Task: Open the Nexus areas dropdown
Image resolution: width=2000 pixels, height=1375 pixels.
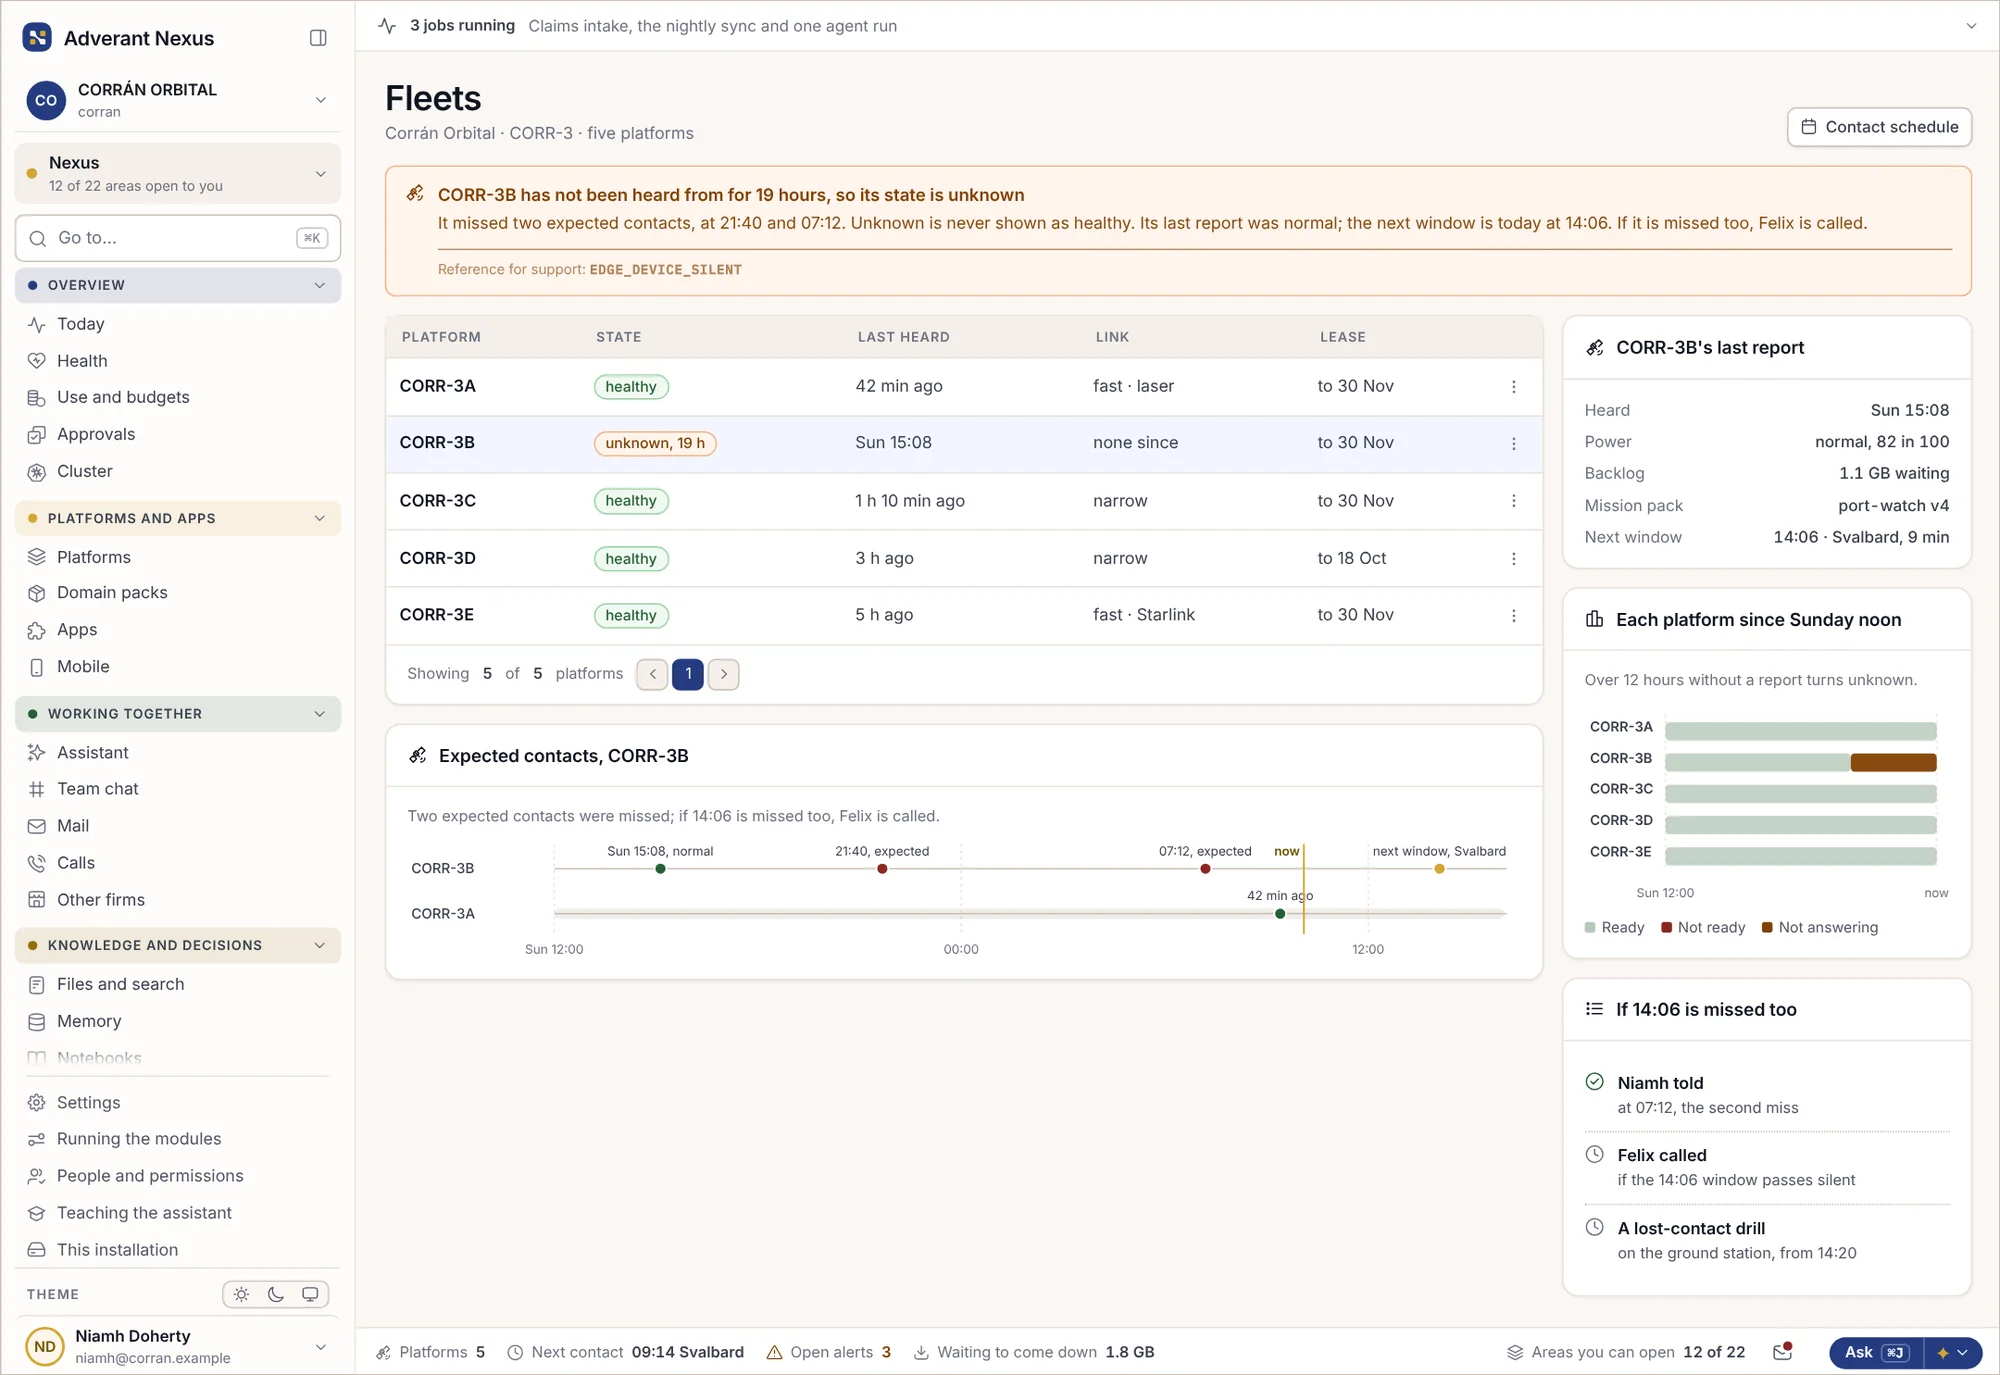Action: point(178,173)
